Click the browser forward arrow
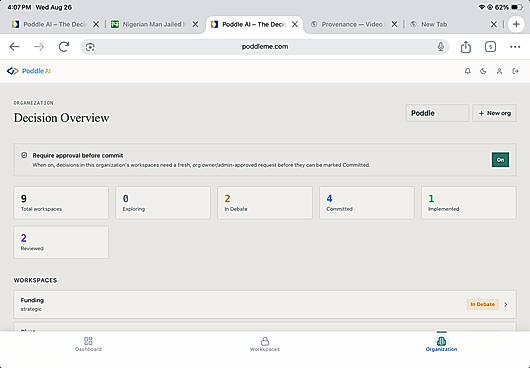The height and width of the screenshot is (368, 530). pyautogui.click(x=39, y=47)
